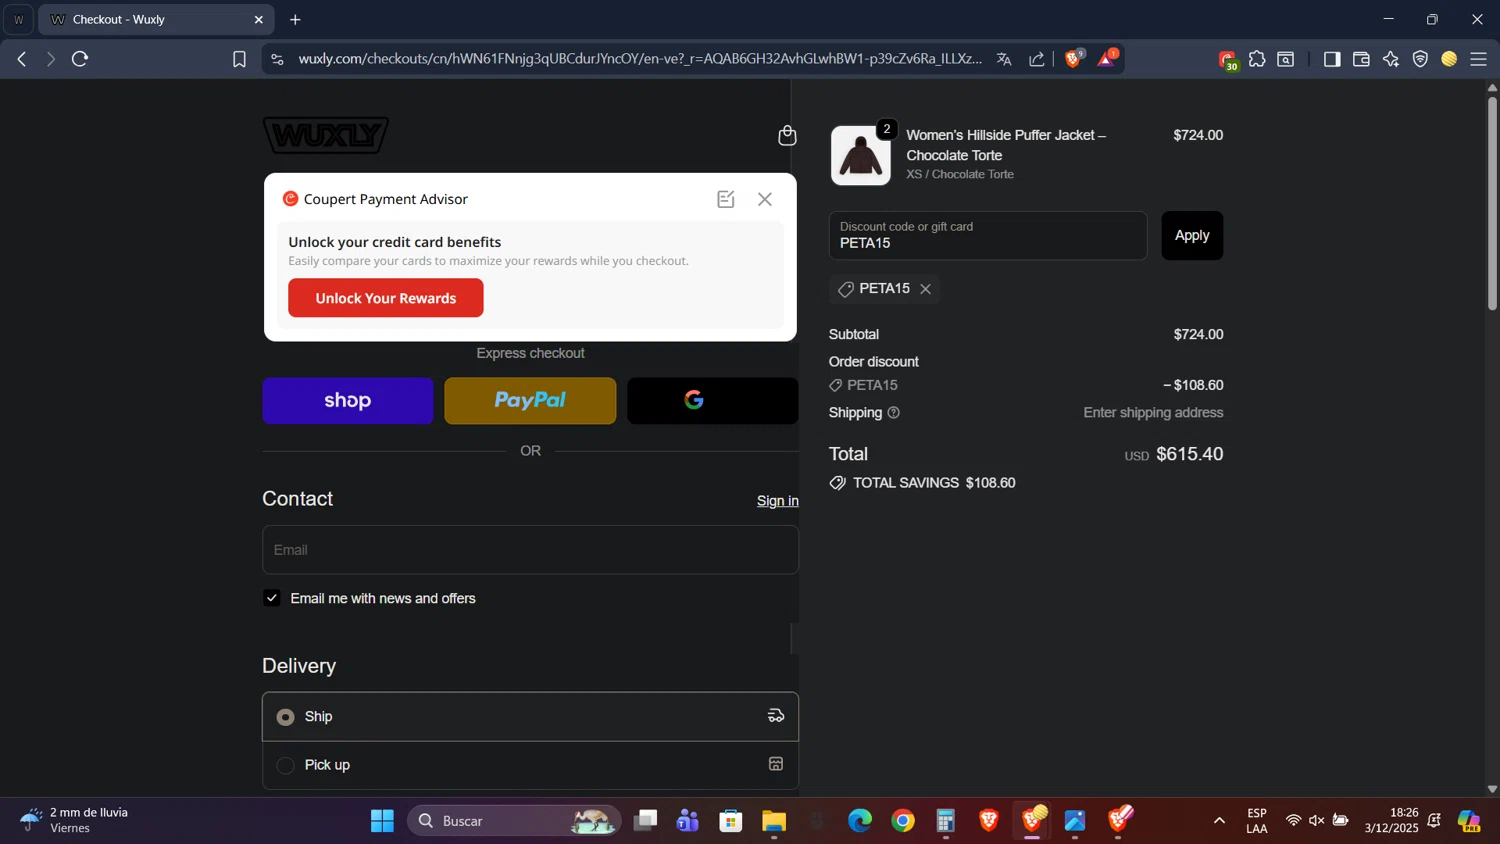This screenshot has height=844, width=1500.
Task: Open a new browser tab
Action: pyautogui.click(x=295, y=19)
